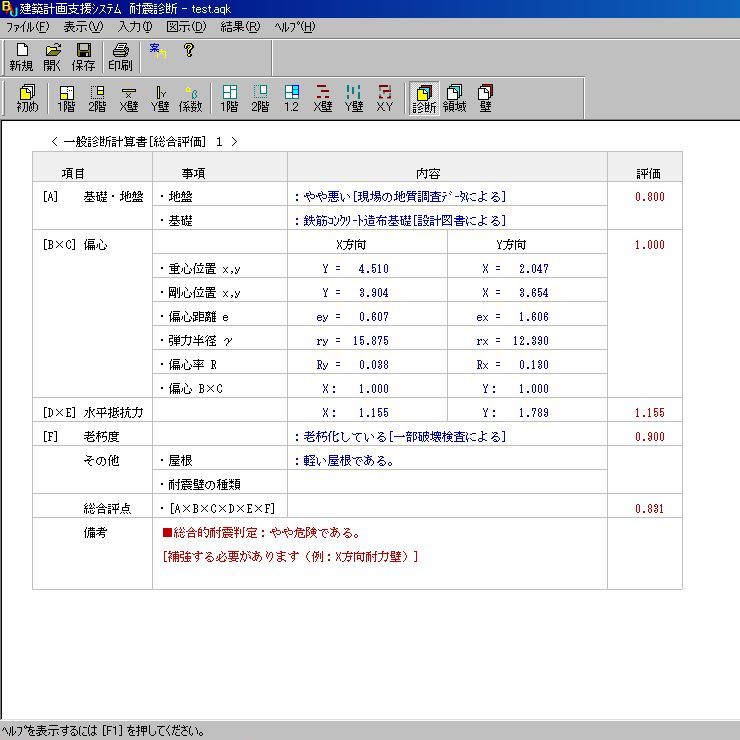Go to next page with the > arrow

tap(234, 142)
